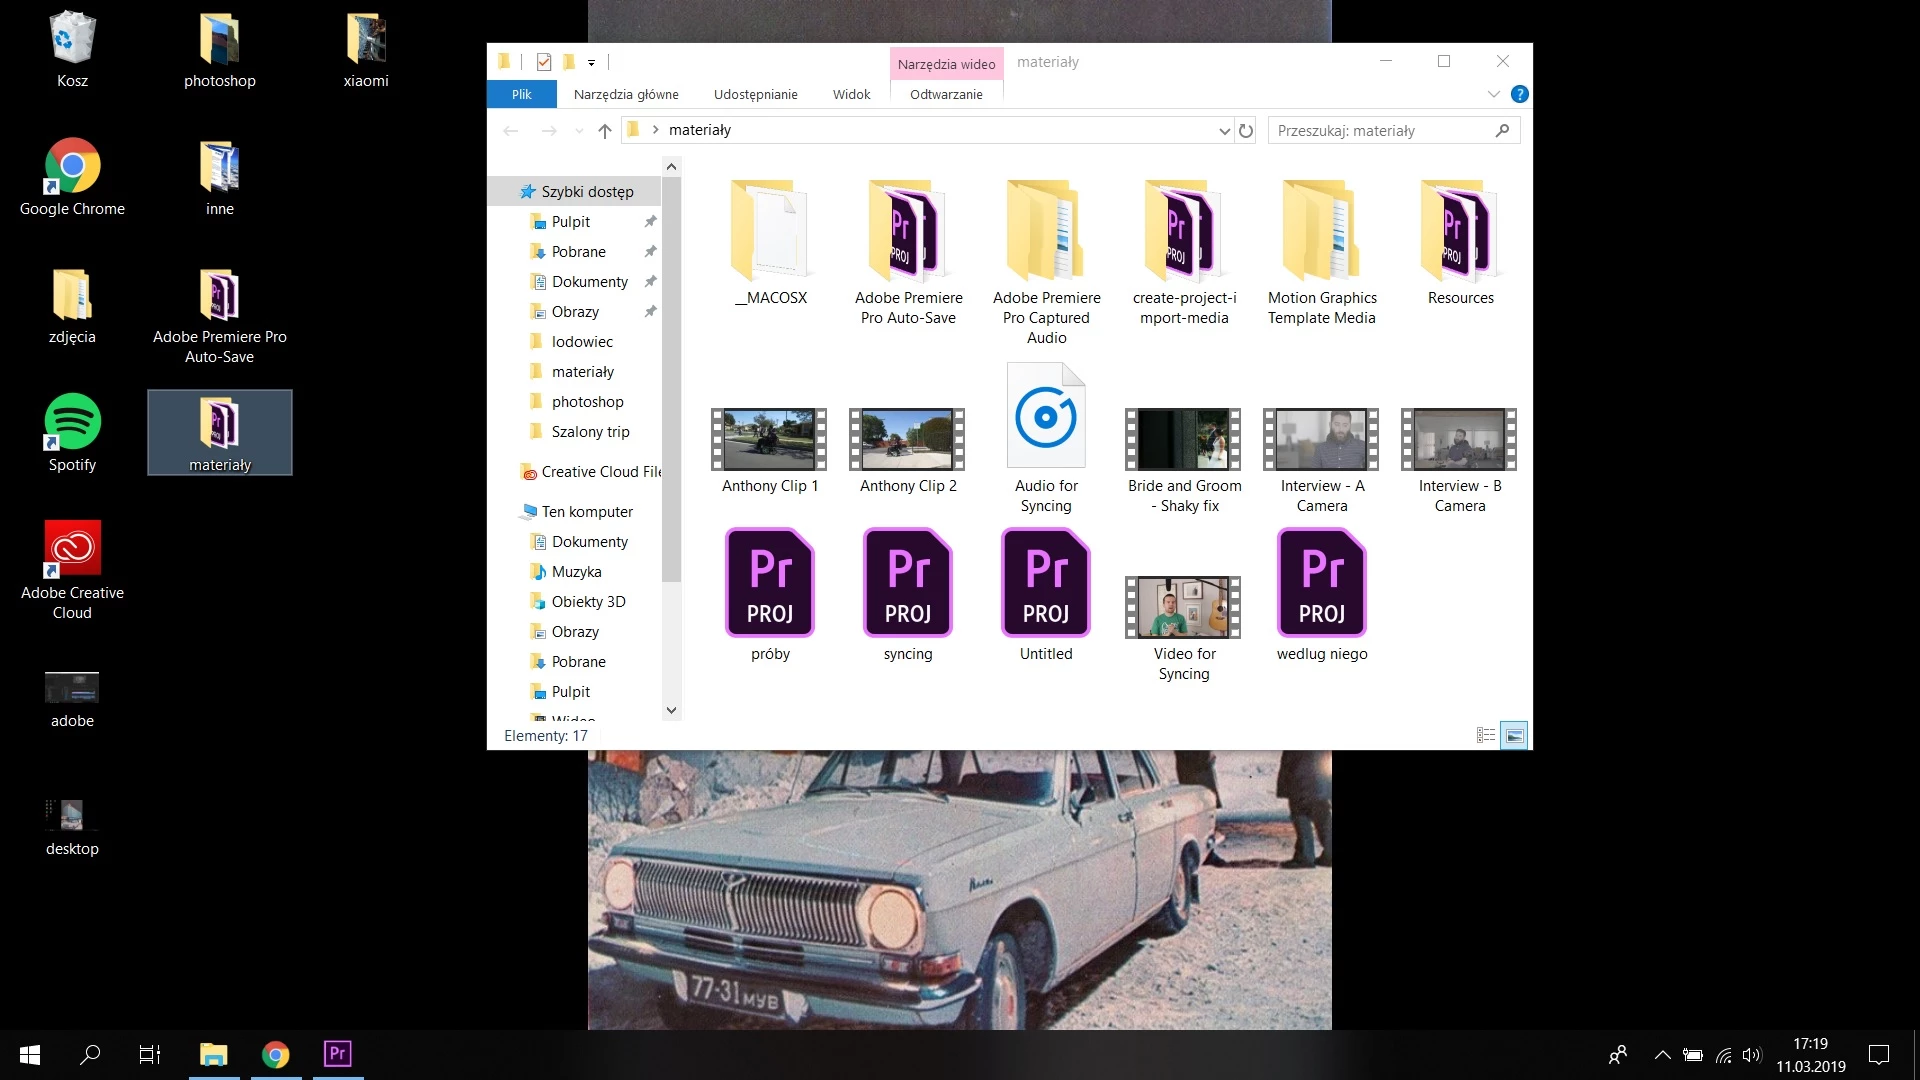Open the Widok ribbon tab

851,94
